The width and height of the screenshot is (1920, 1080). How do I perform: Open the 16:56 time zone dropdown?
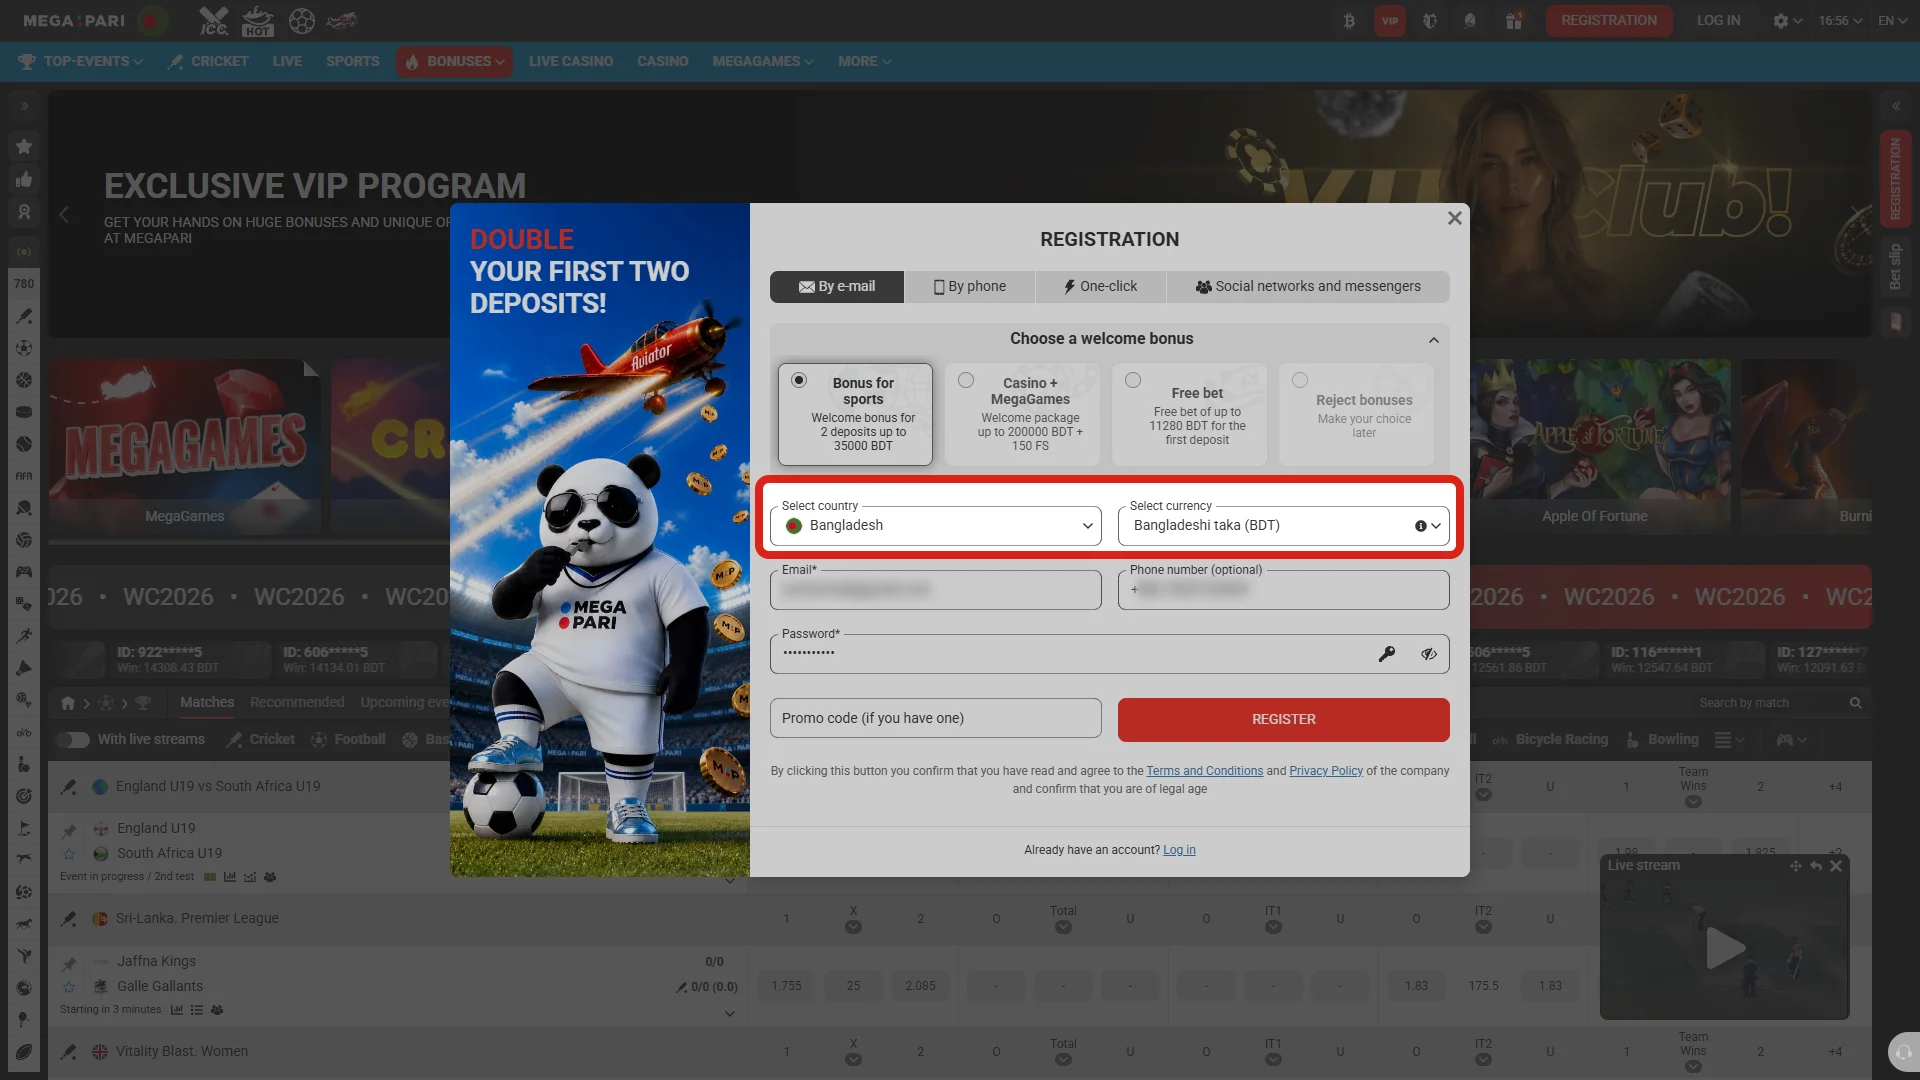pyautogui.click(x=1840, y=20)
